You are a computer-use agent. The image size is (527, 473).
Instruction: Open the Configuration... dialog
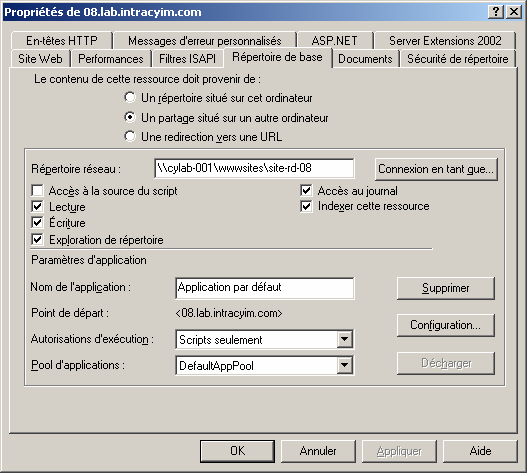point(446,325)
